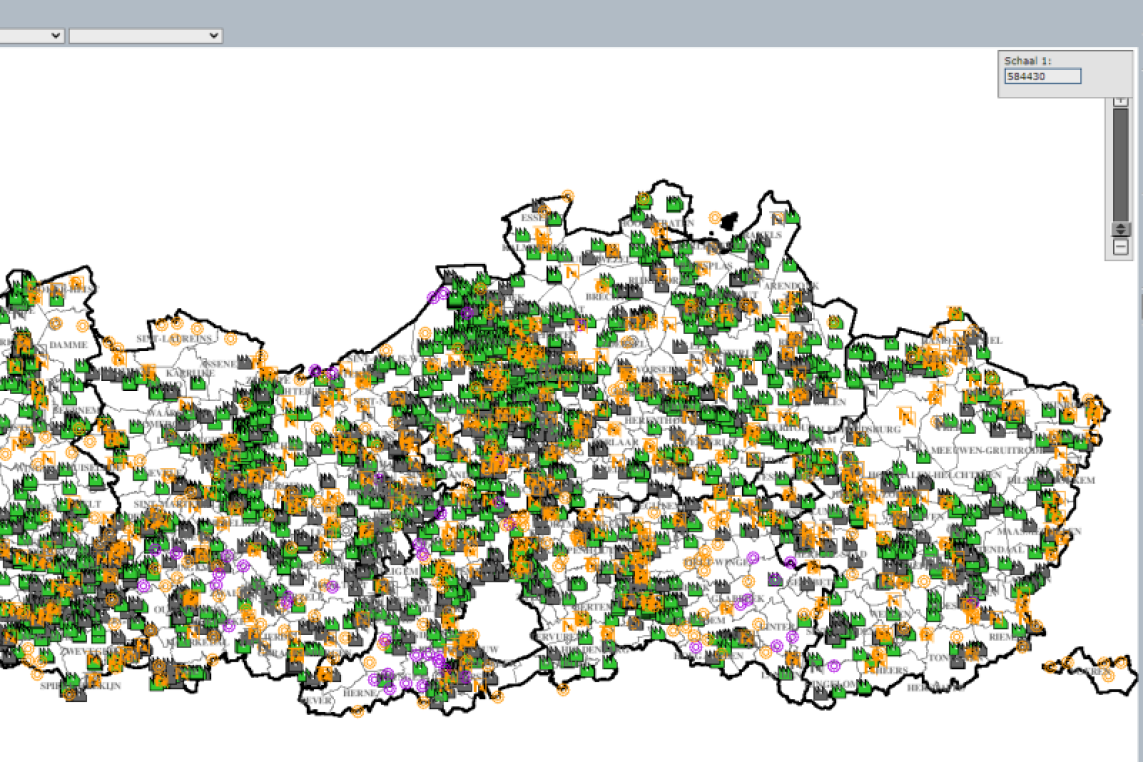This screenshot has height=762, width=1143.
Task: Select an orange circle marker near Tongeren
Action: (x=956, y=638)
